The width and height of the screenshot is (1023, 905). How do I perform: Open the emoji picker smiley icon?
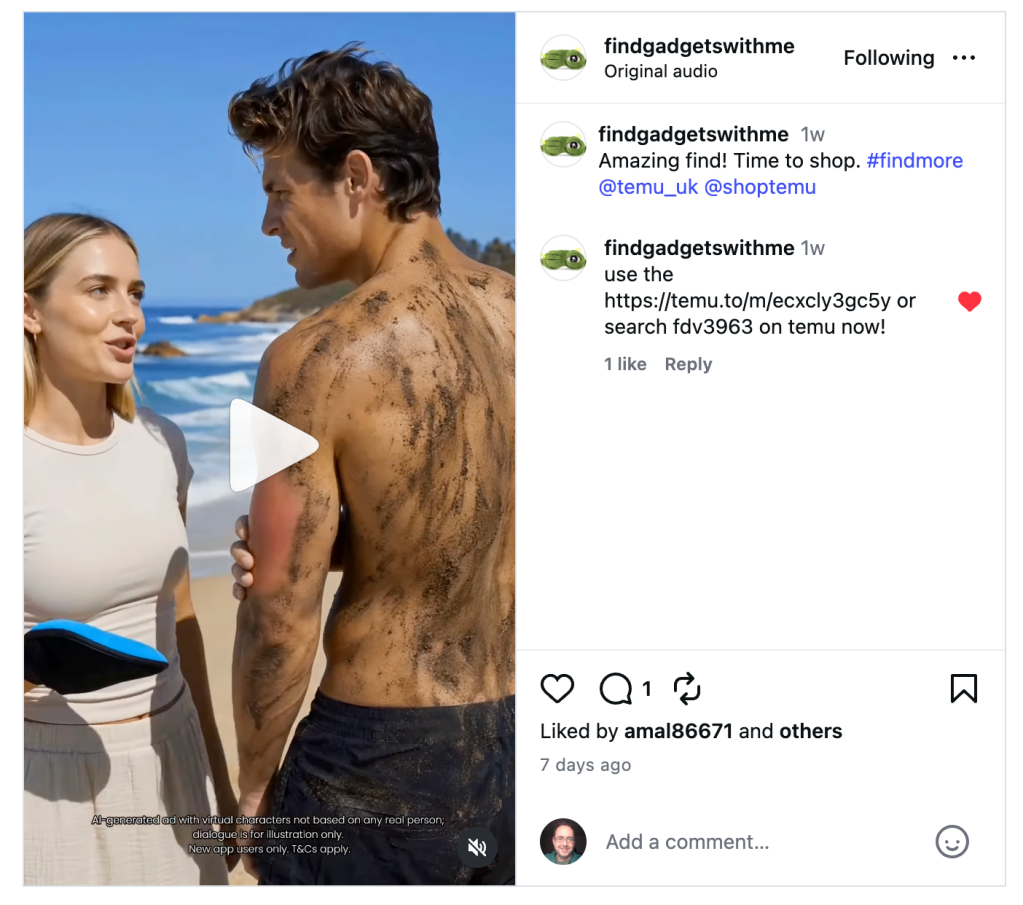click(952, 842)
